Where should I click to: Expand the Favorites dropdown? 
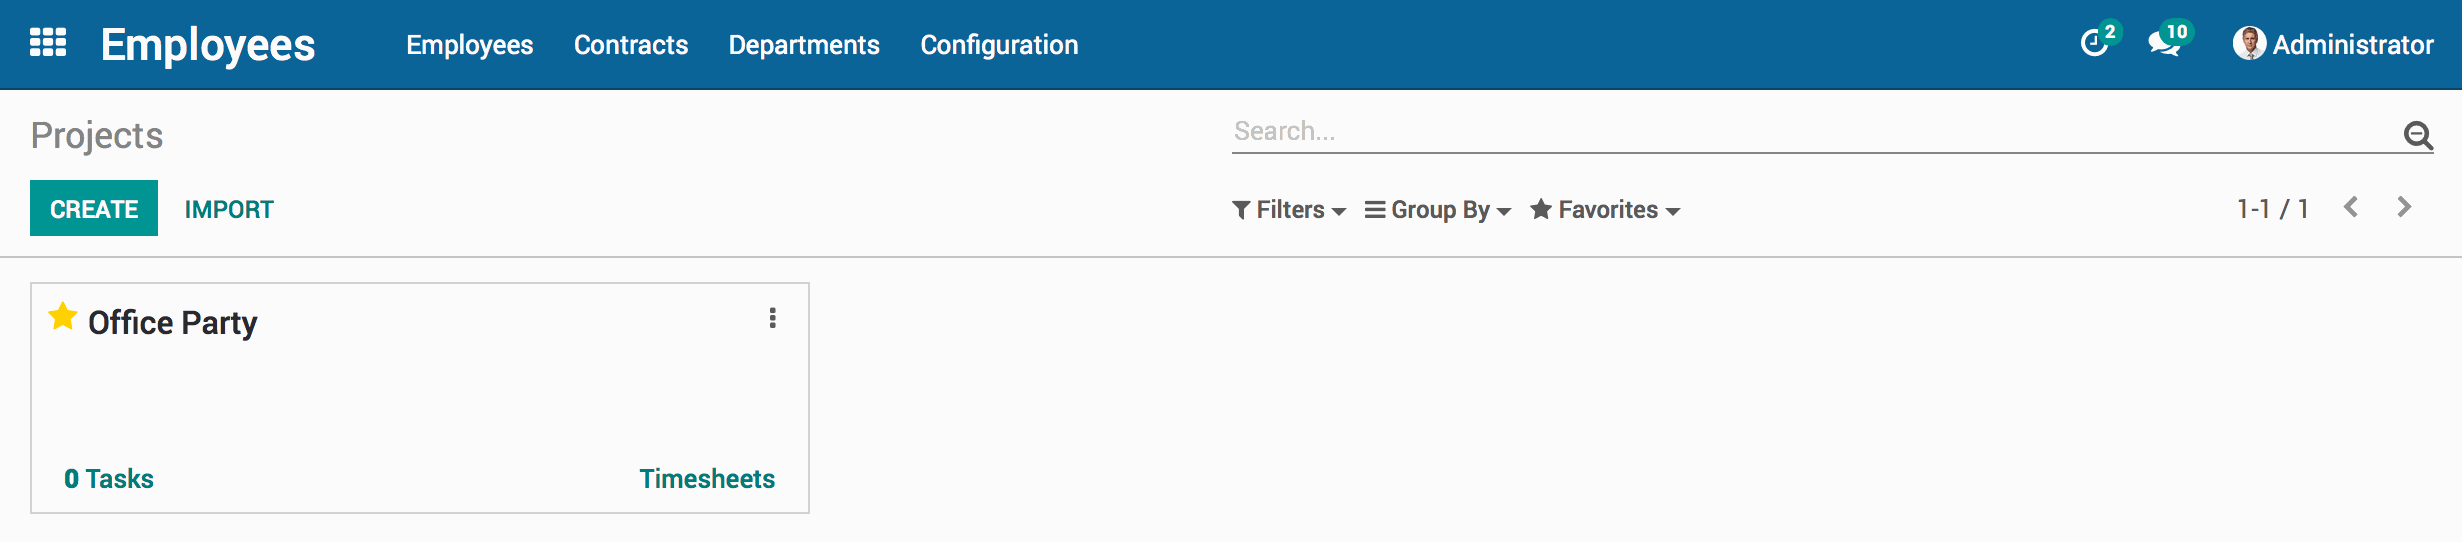point(1605,210)
